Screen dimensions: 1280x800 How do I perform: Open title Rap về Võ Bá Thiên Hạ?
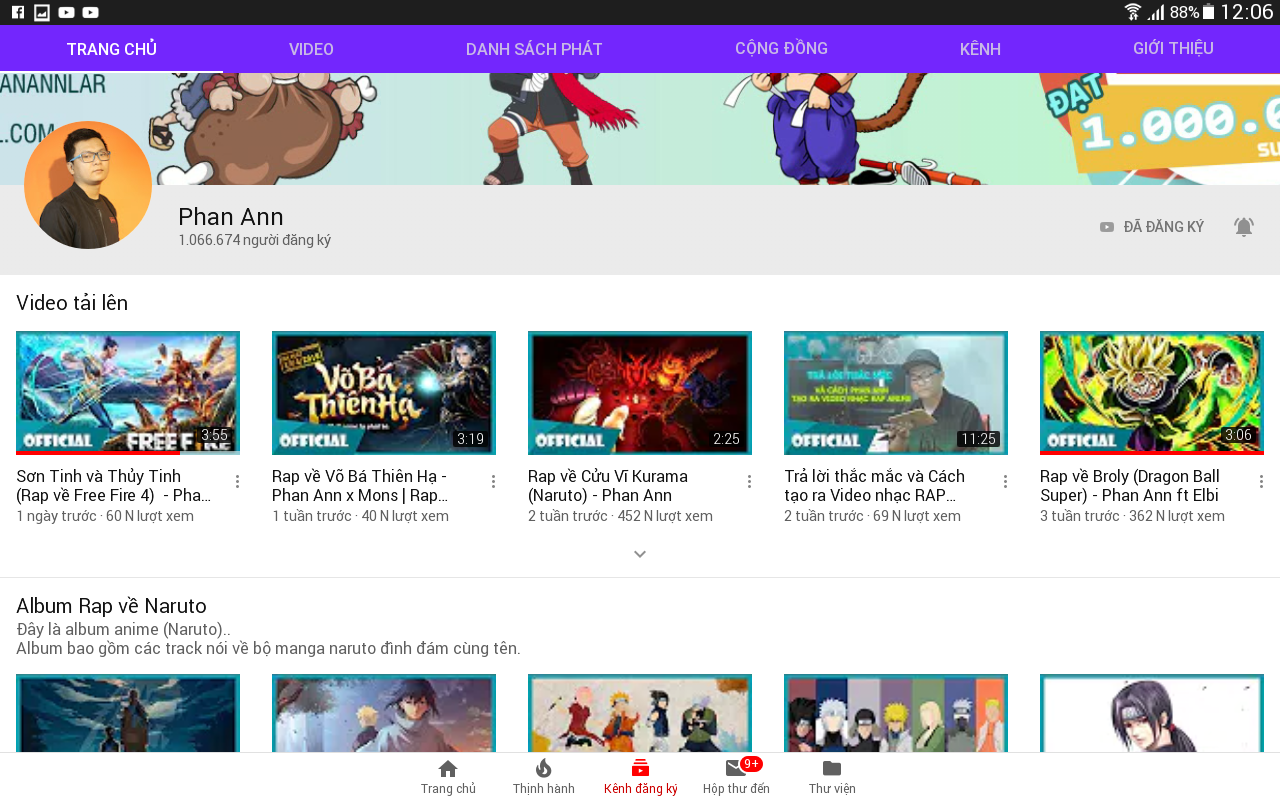(x=360, y=485)
